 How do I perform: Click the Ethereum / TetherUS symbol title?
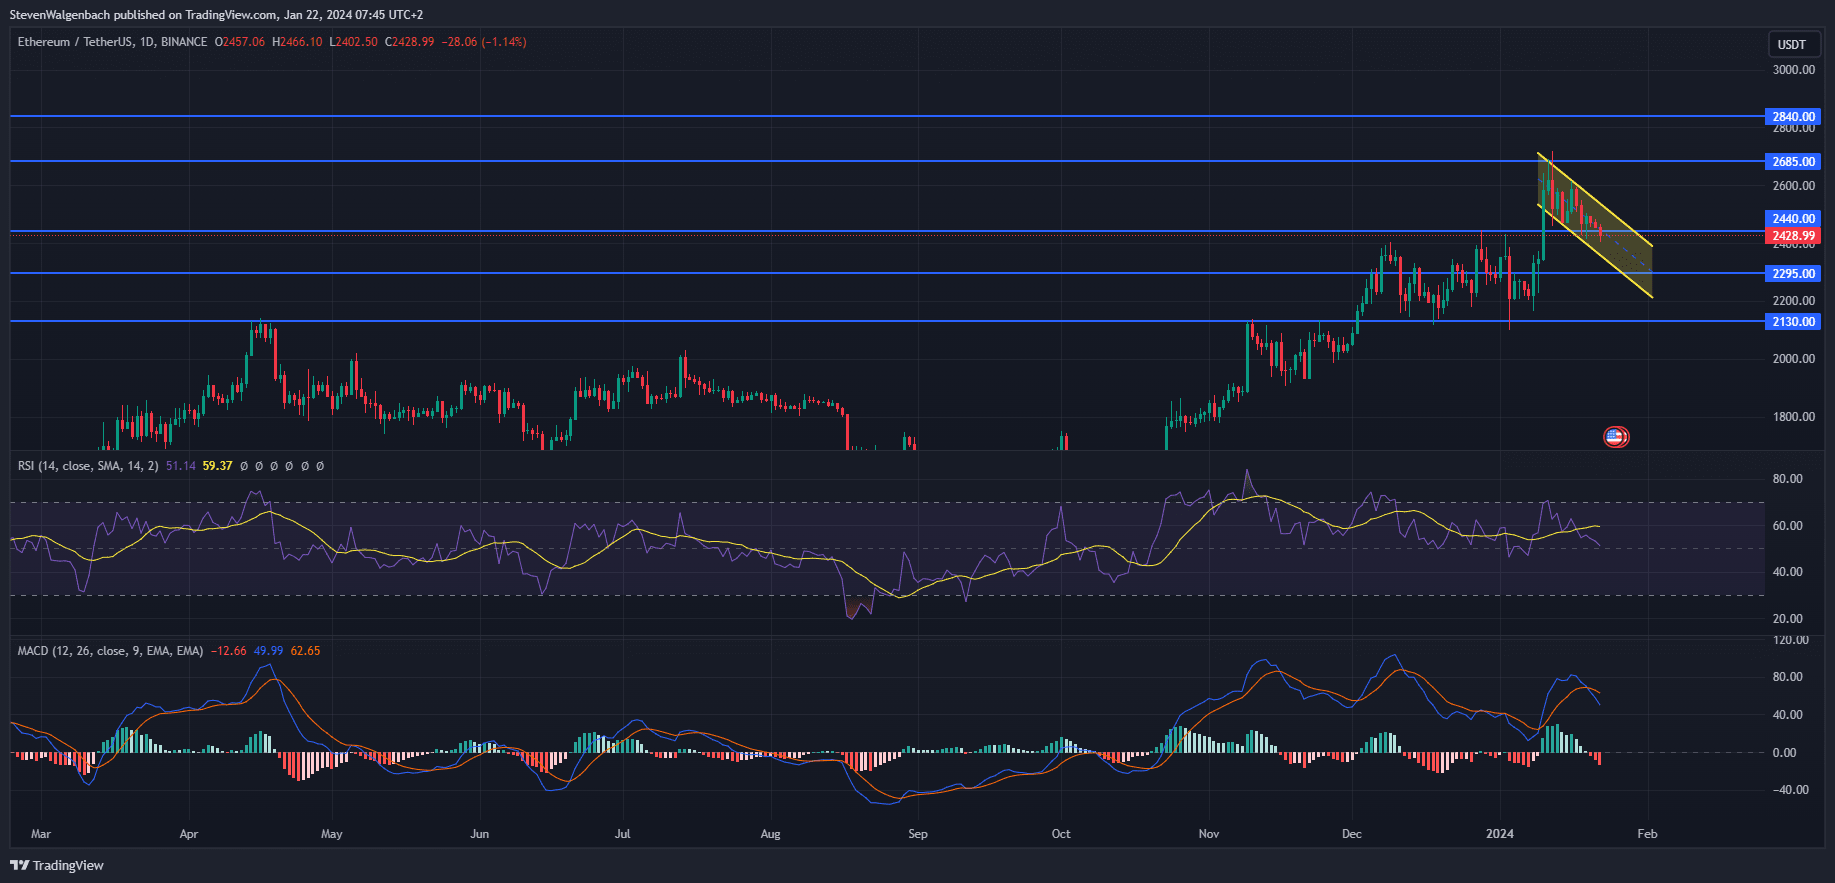pos(112,42)
